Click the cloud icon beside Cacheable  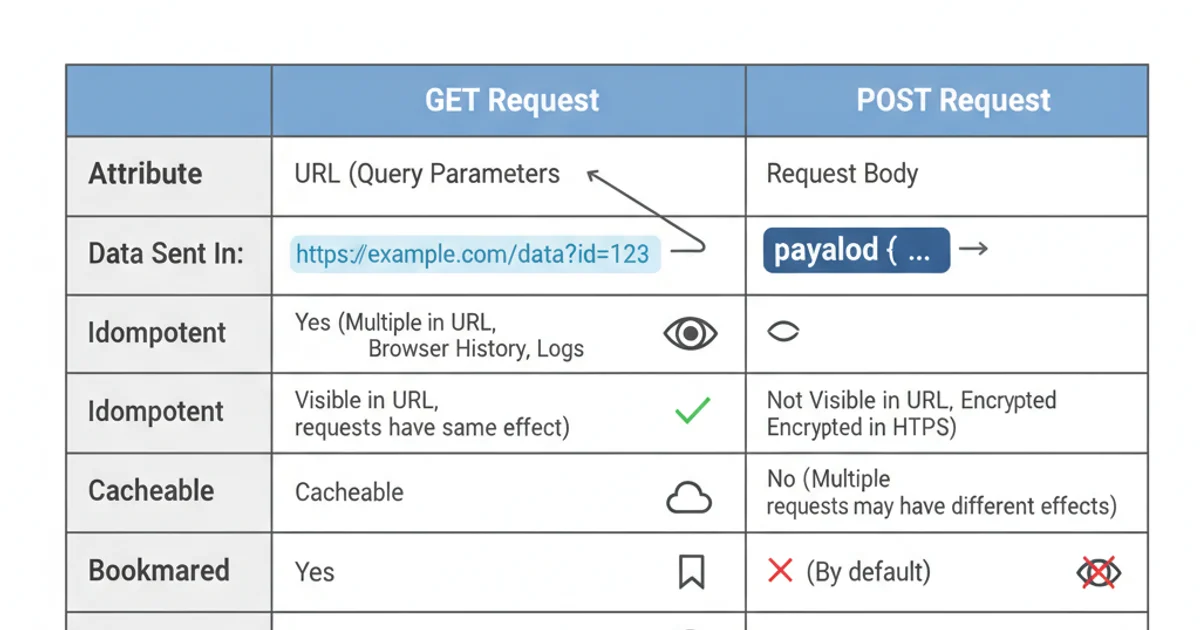pyautogui.click(x=689, y=497)
